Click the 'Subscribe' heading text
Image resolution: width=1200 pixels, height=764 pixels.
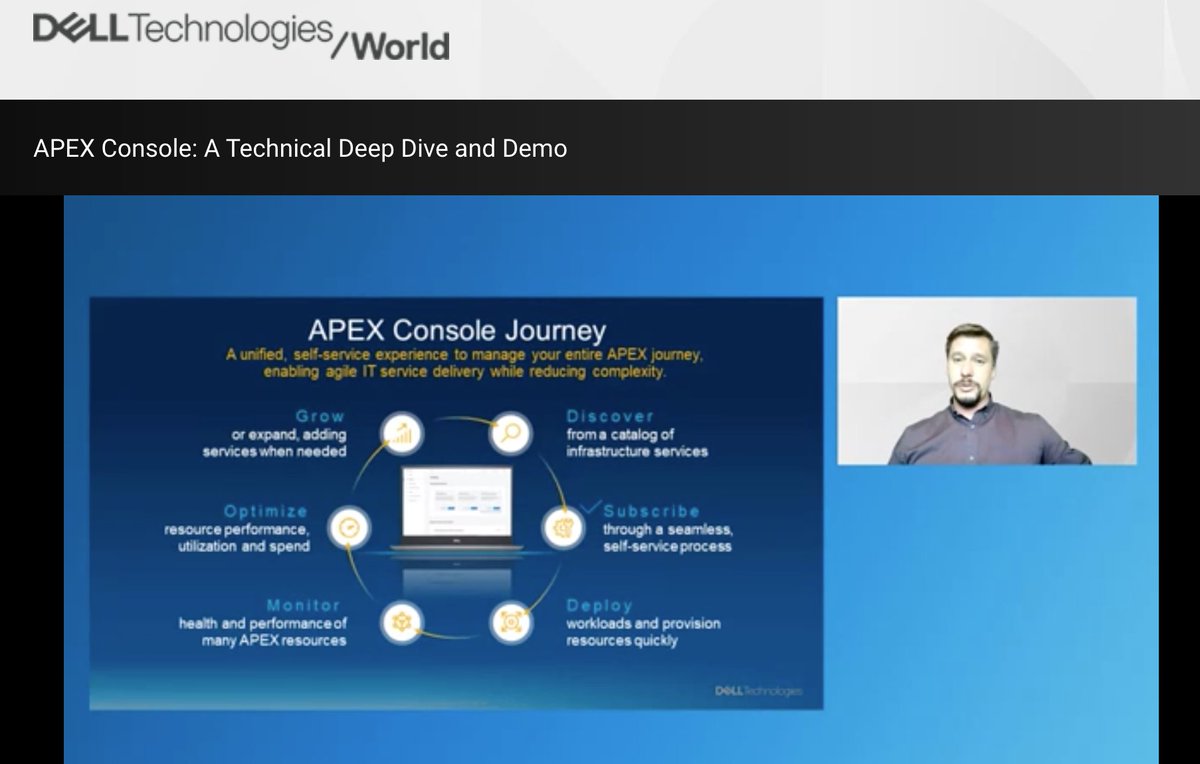[x=651, y=511]
